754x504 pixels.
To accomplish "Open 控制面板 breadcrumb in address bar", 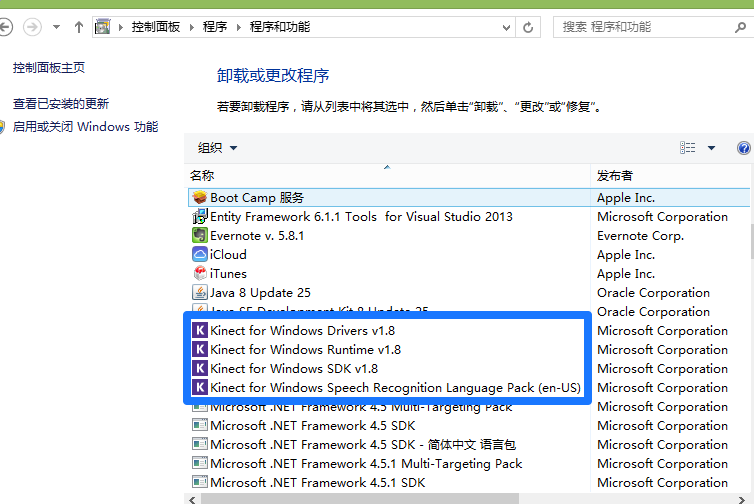I will pos(156,27).
